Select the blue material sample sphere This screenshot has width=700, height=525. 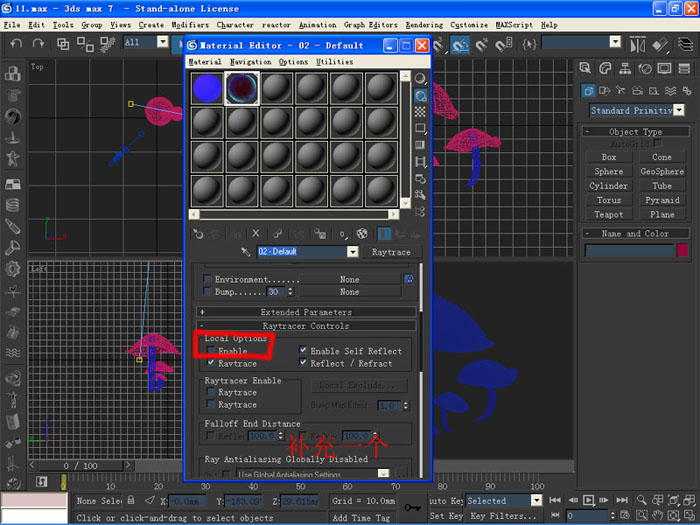[x=207, y=88]
